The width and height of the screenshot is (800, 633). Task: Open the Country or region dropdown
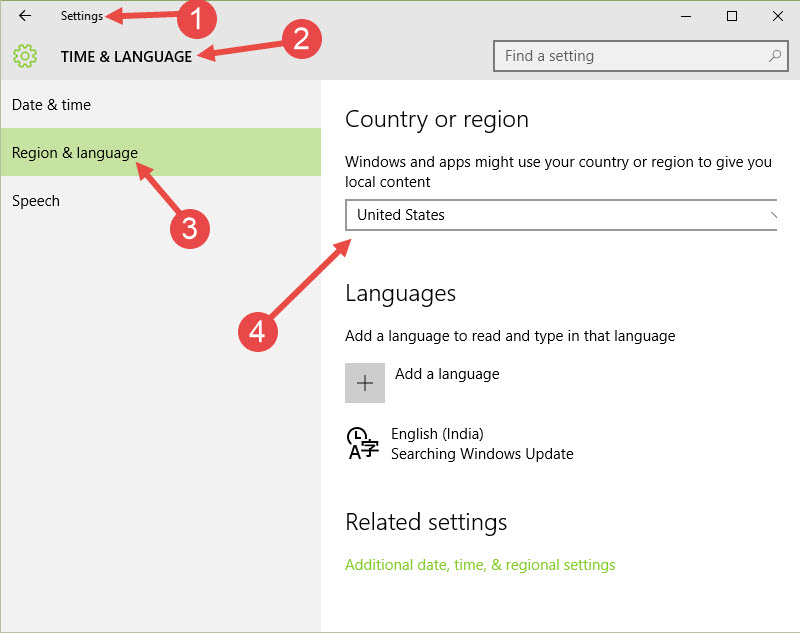coord(561,215)
